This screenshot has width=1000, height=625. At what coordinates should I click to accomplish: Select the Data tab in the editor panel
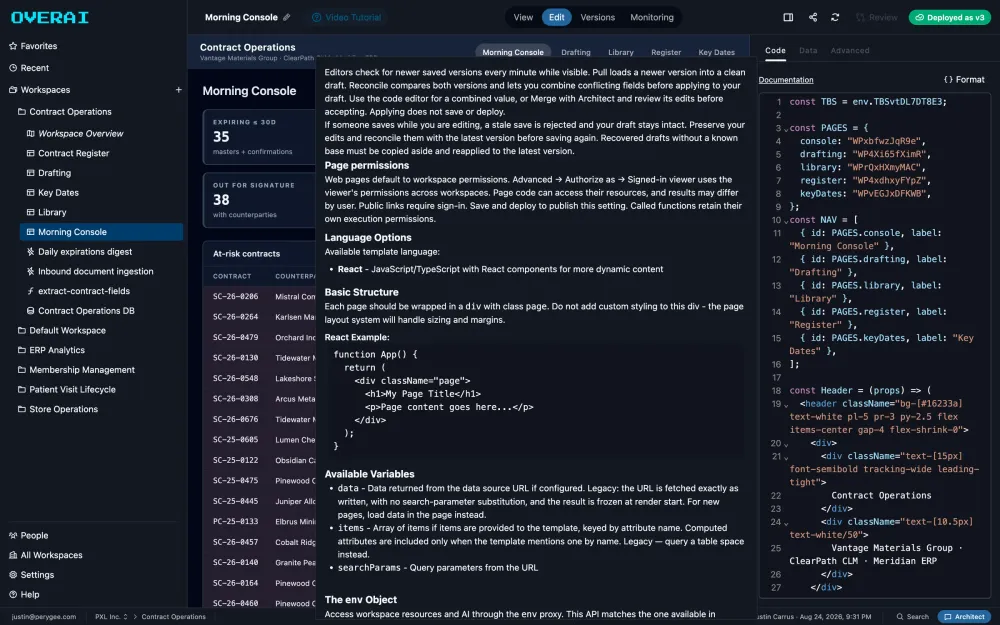click(808, 50)
